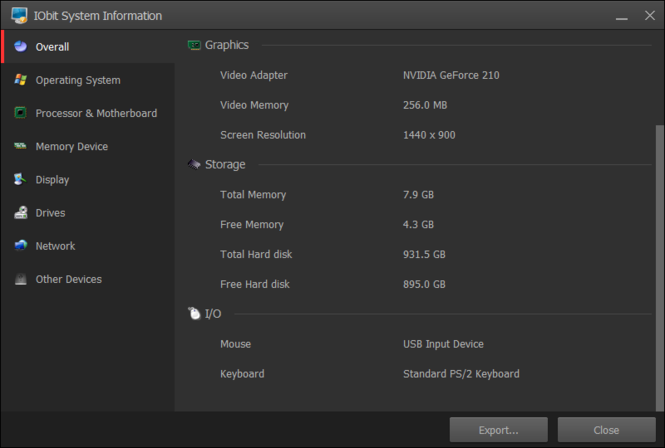The width and height of the screenshot is (665, 448).
Task: Click the Display monitor icon
Action: click(x=20, y=179)
